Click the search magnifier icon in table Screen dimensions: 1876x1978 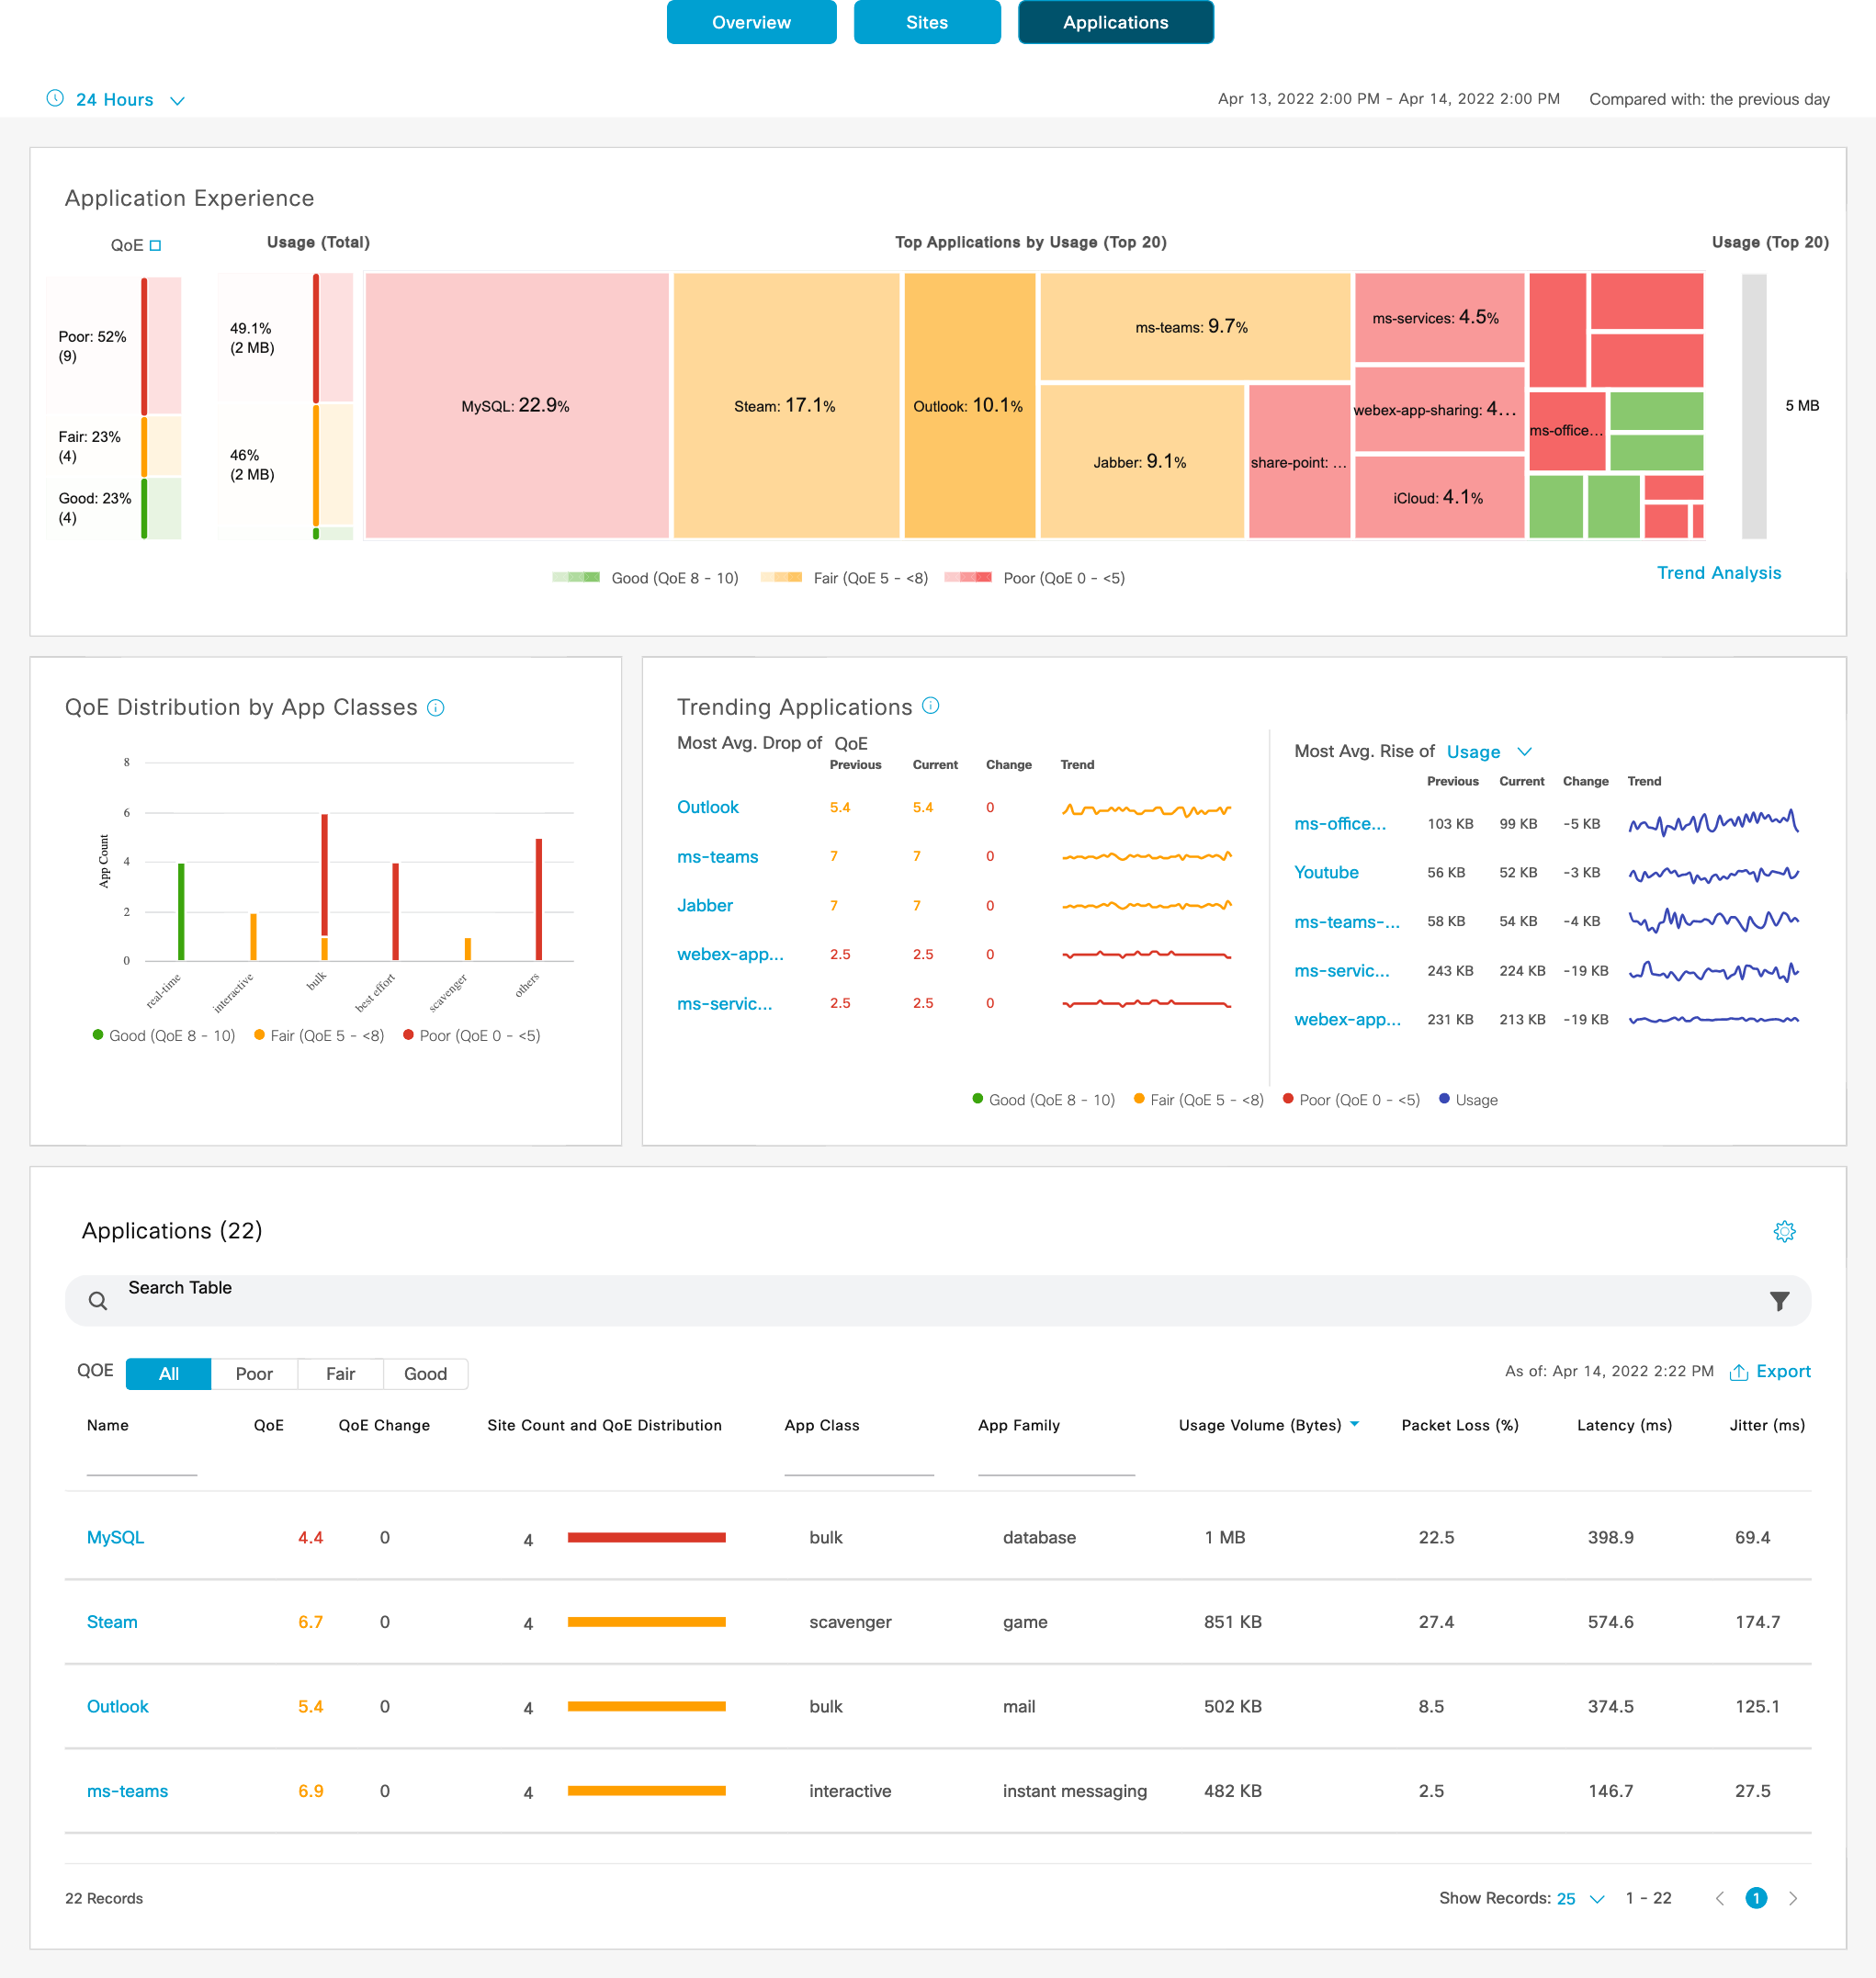[x=98, y=1301]
